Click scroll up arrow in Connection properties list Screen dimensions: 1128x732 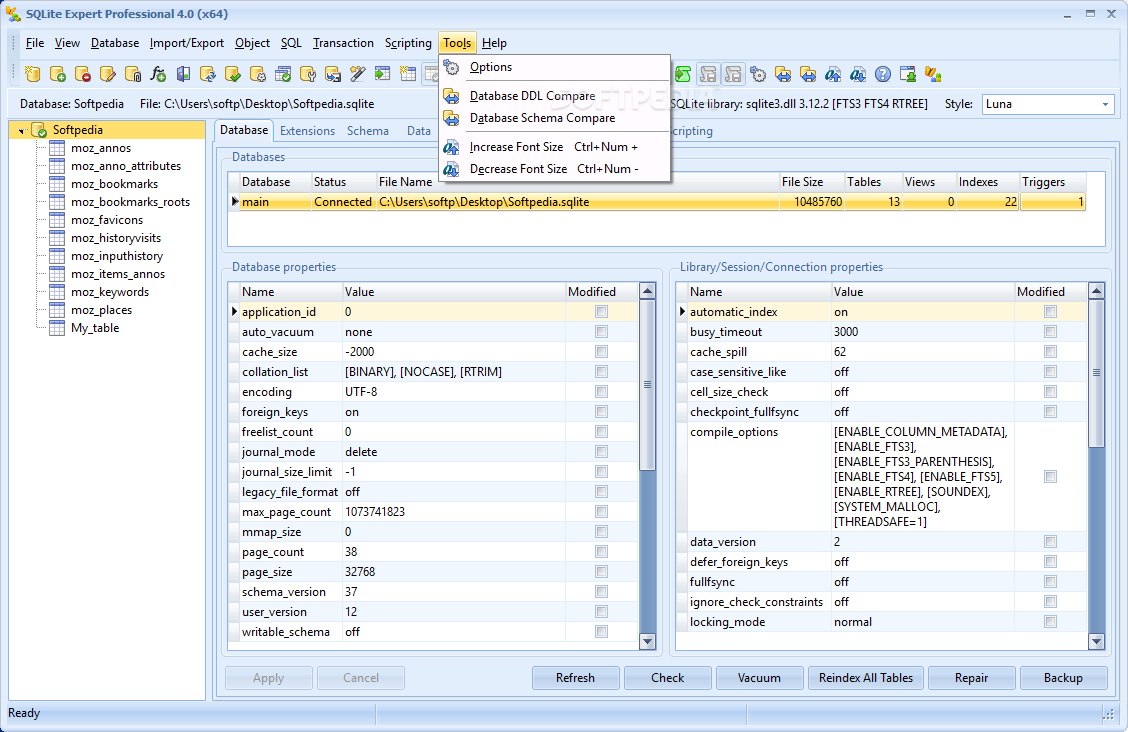tap(1096, 291)
